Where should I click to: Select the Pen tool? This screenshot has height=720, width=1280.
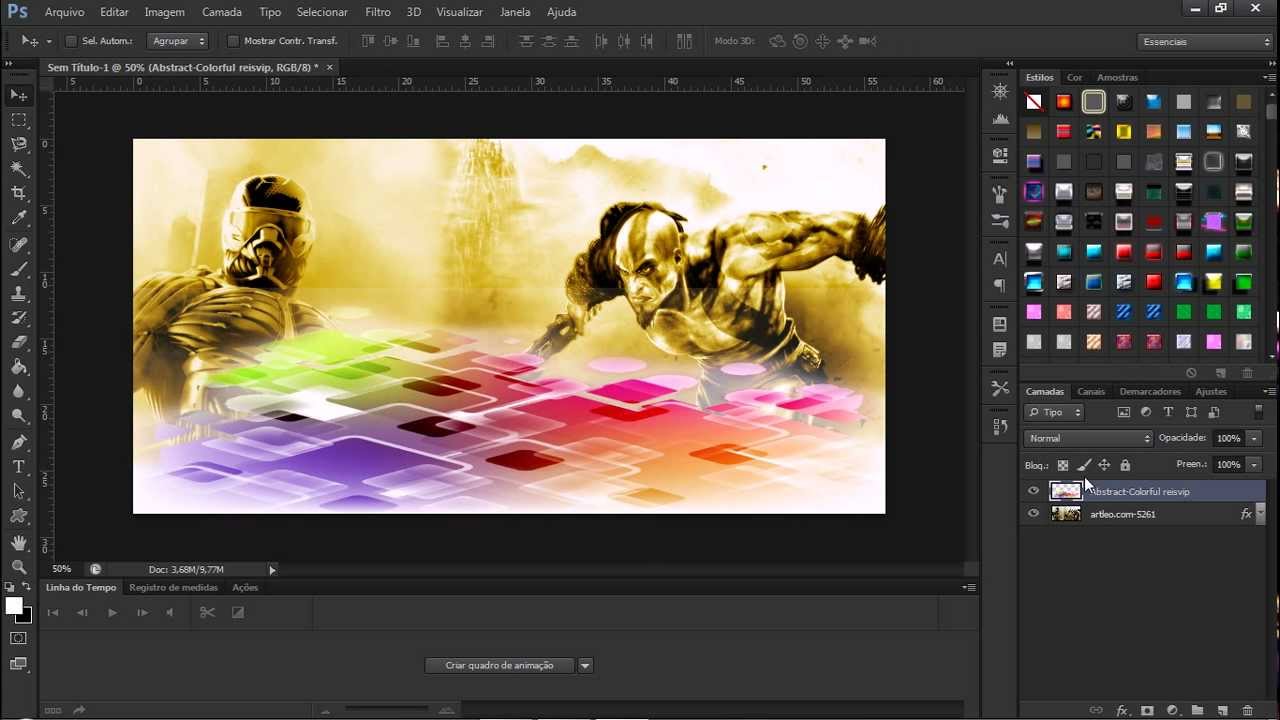[19, 442]
